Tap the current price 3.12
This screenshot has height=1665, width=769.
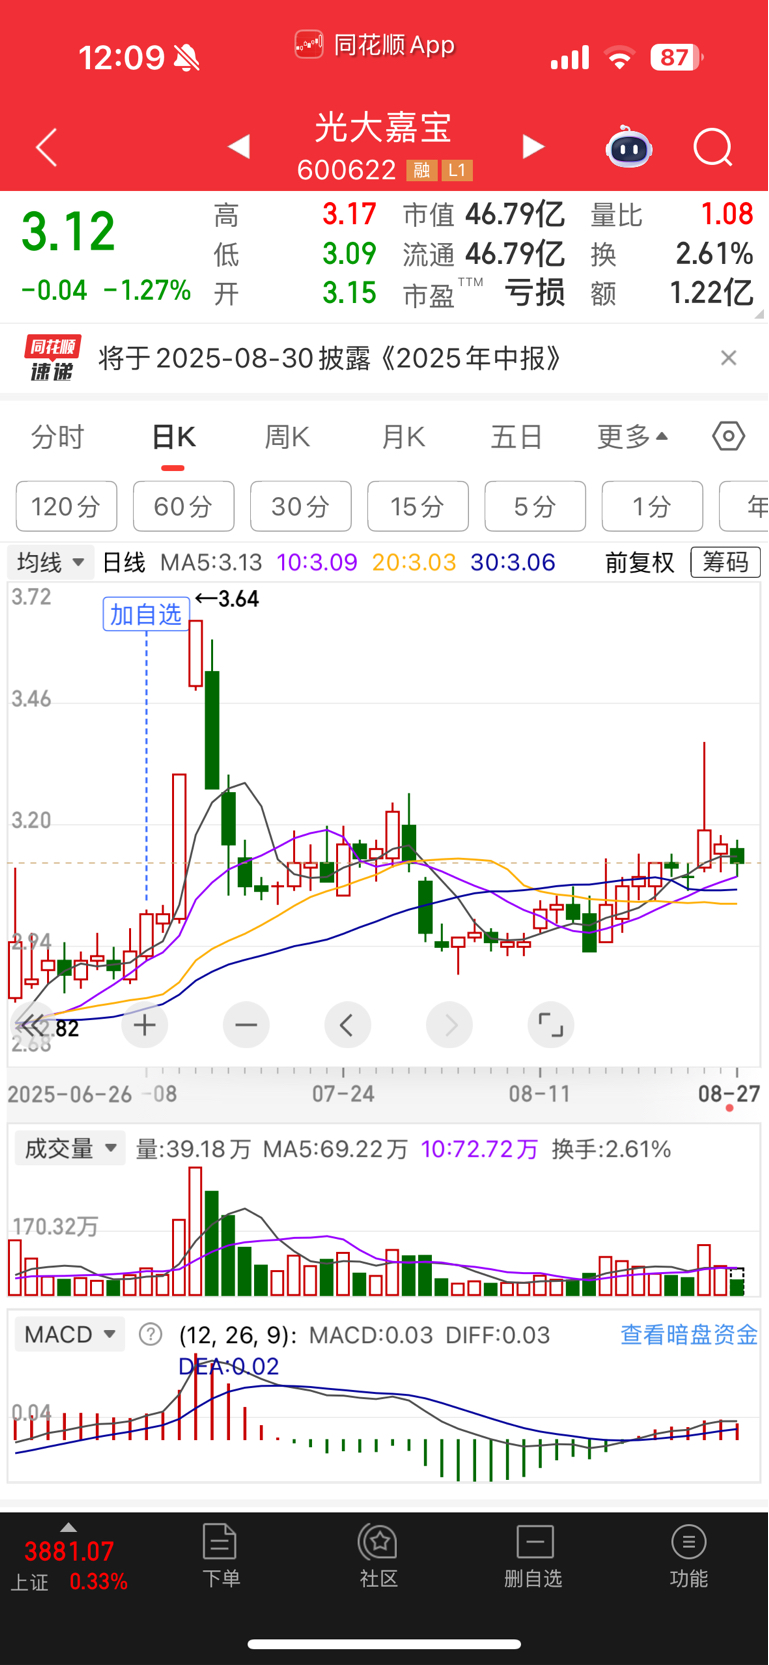(69, 232)
